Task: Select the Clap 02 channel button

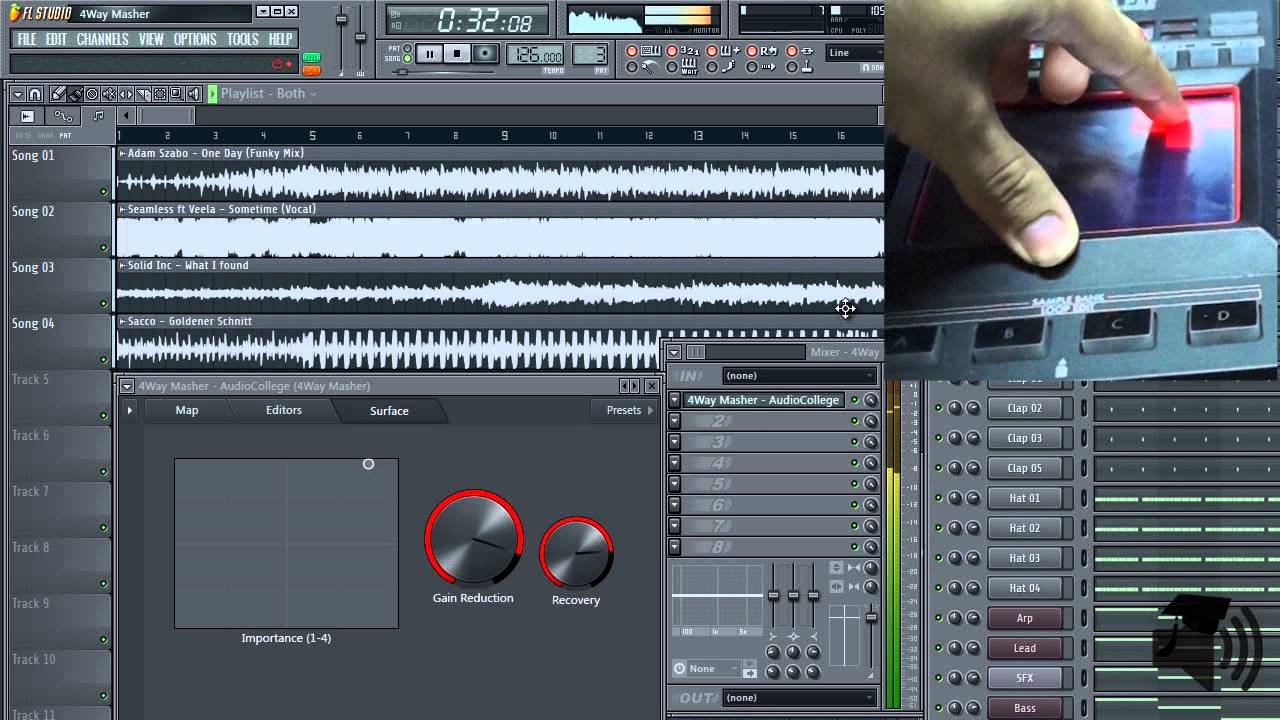Action: [1024, 408]
